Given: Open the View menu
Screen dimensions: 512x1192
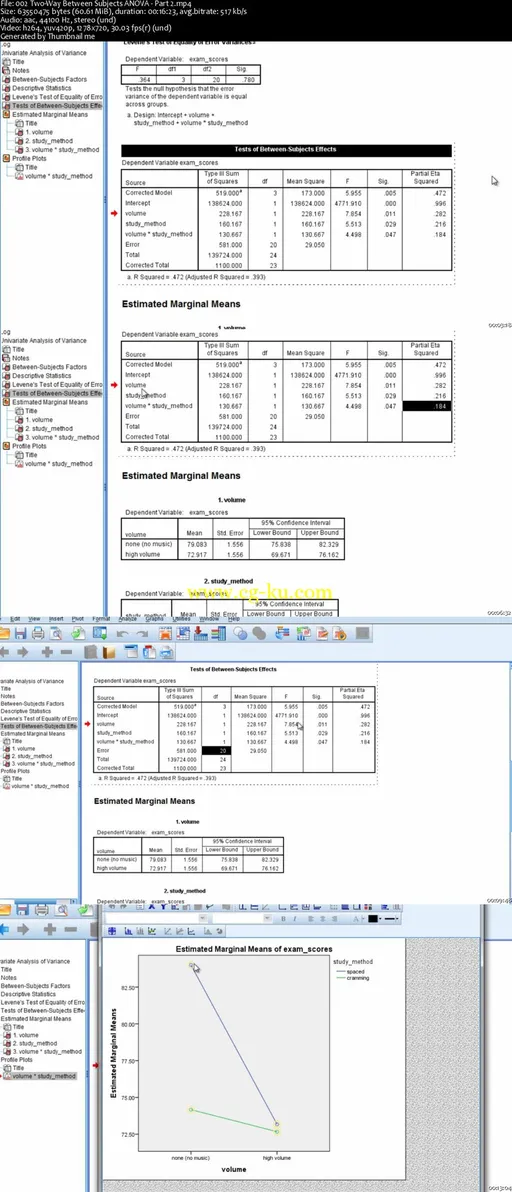Looking at the screenshot, I should pos(34,619).
